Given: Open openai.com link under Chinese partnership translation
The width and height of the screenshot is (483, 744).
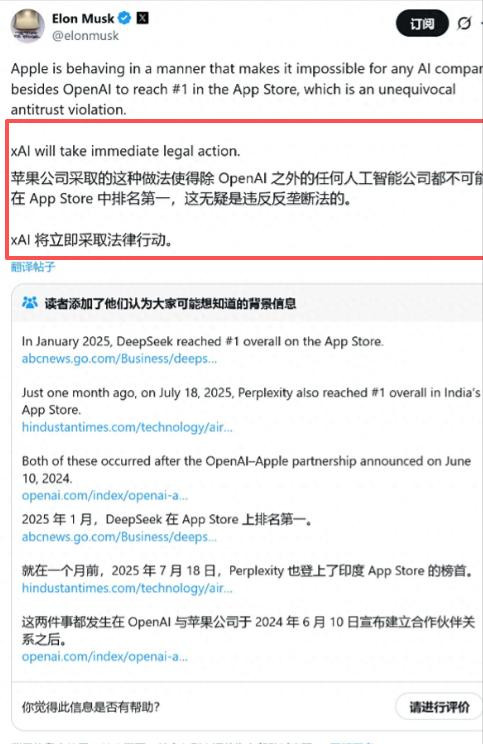Looking at the screenshot, I should 105,657.
